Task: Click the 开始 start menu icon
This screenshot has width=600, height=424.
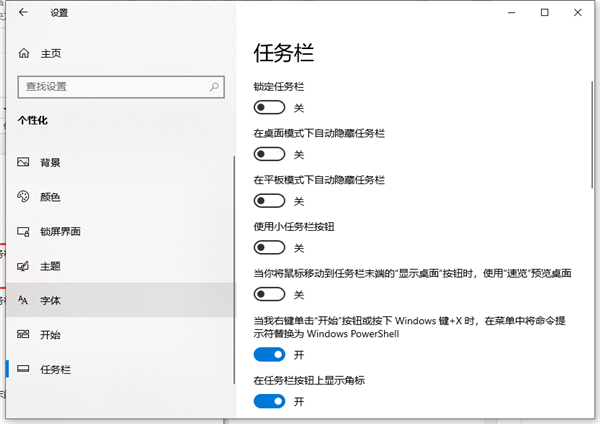Action: click(24, 335)
